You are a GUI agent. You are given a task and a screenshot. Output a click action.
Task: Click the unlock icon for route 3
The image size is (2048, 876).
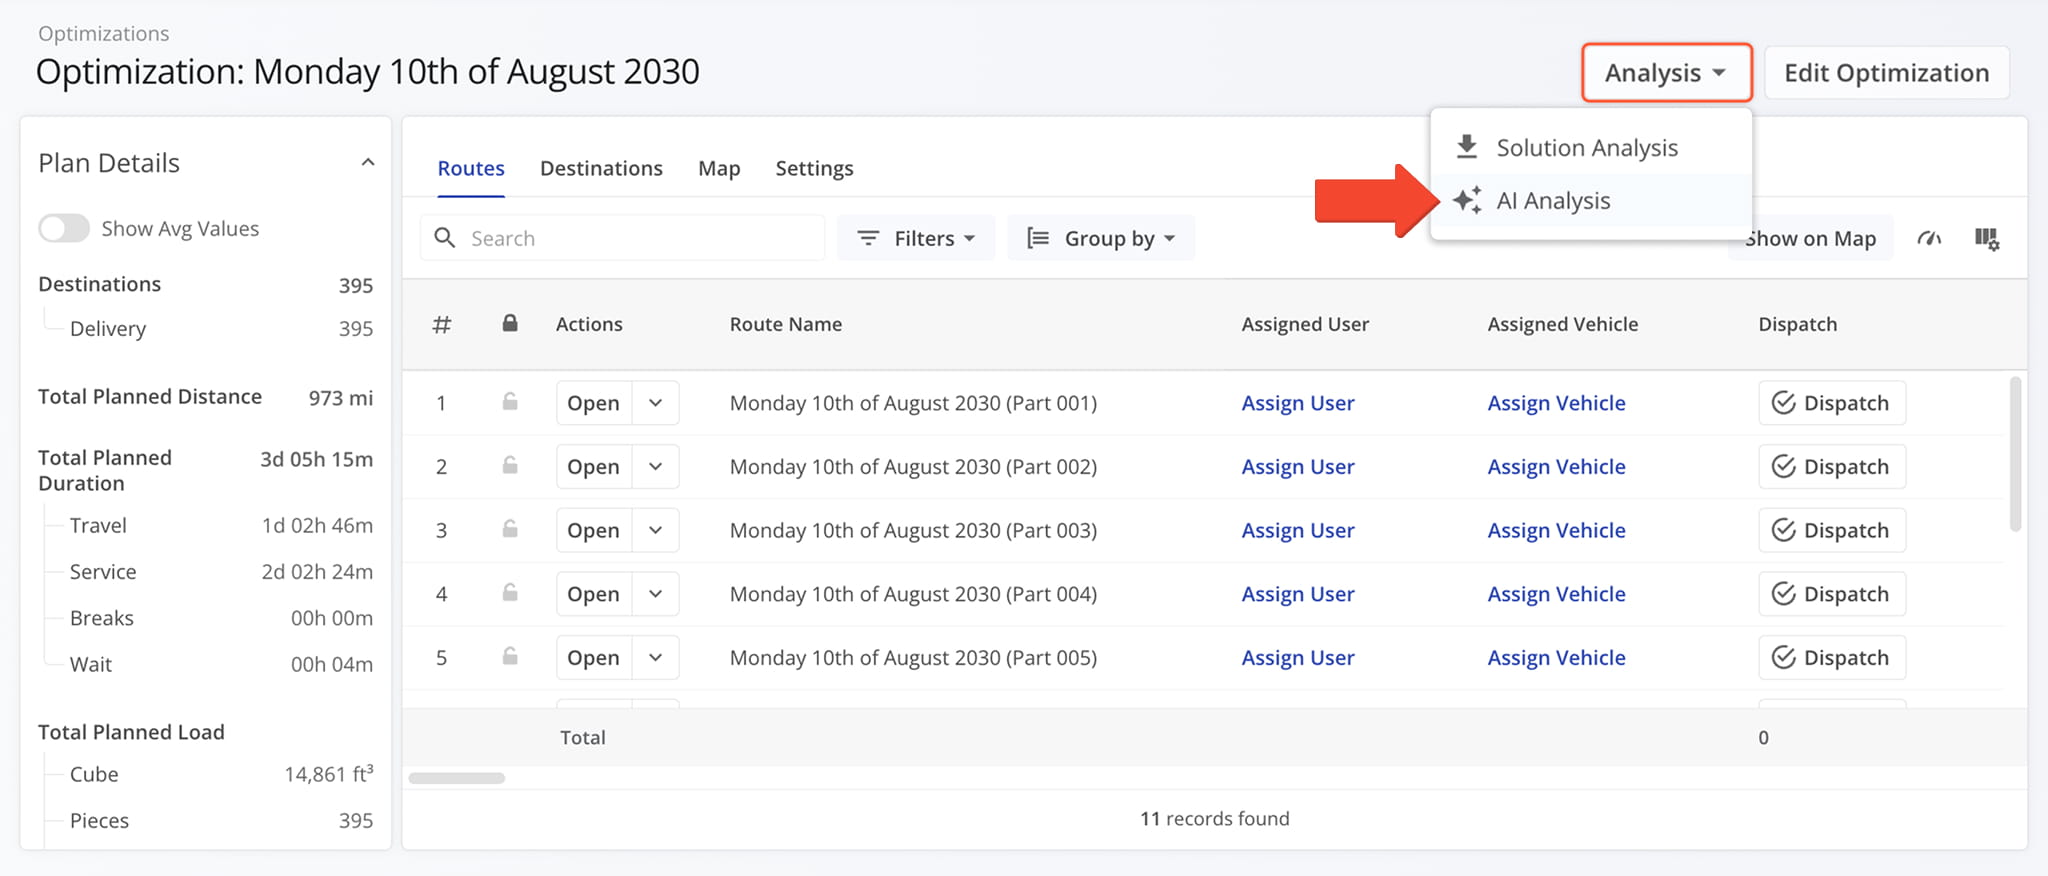point(510,529)
